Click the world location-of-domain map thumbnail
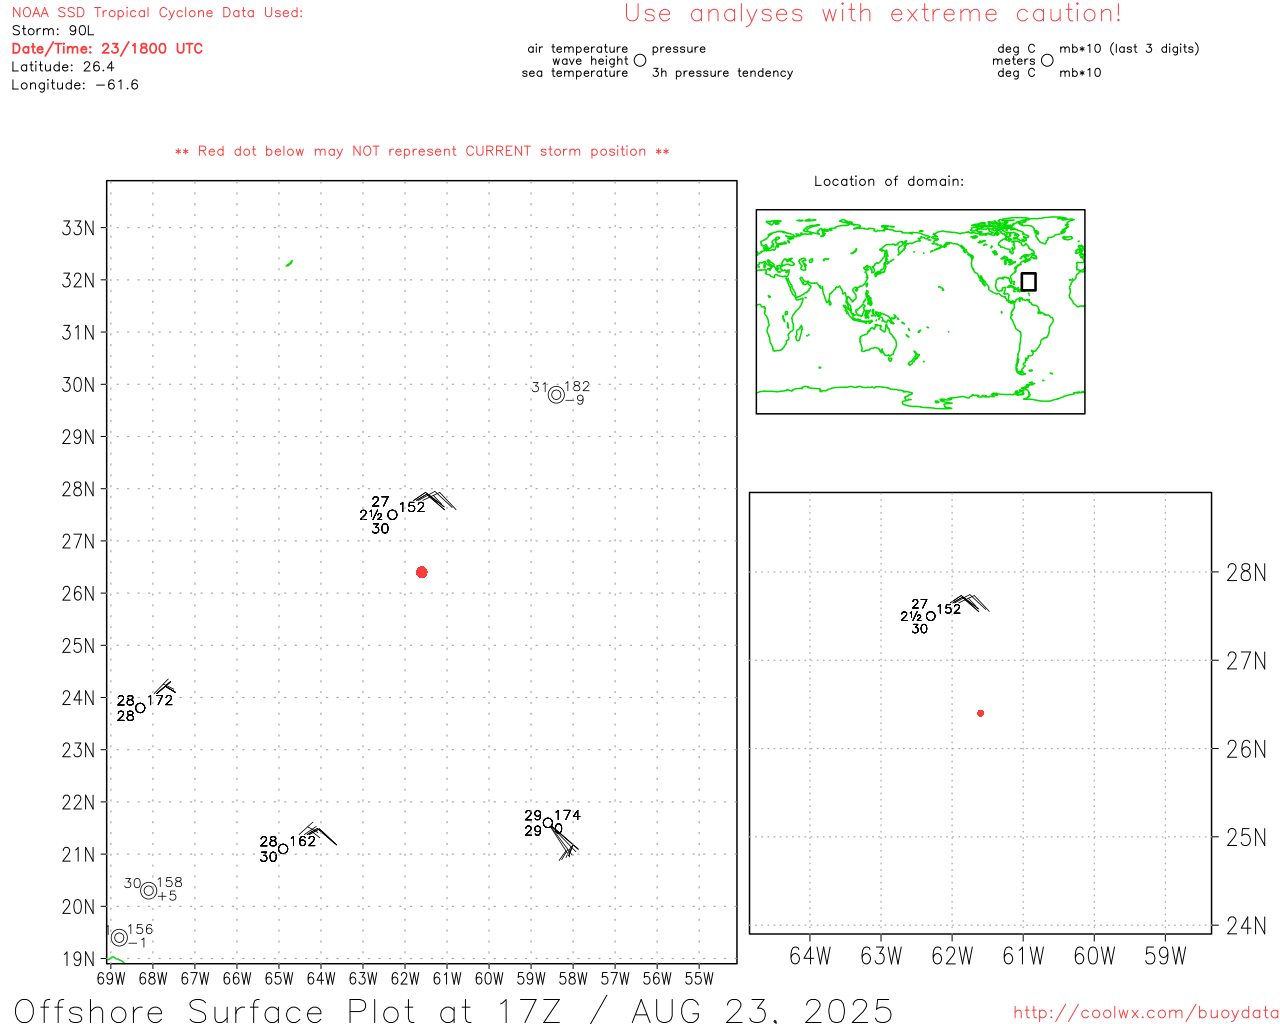 point(920,312)
